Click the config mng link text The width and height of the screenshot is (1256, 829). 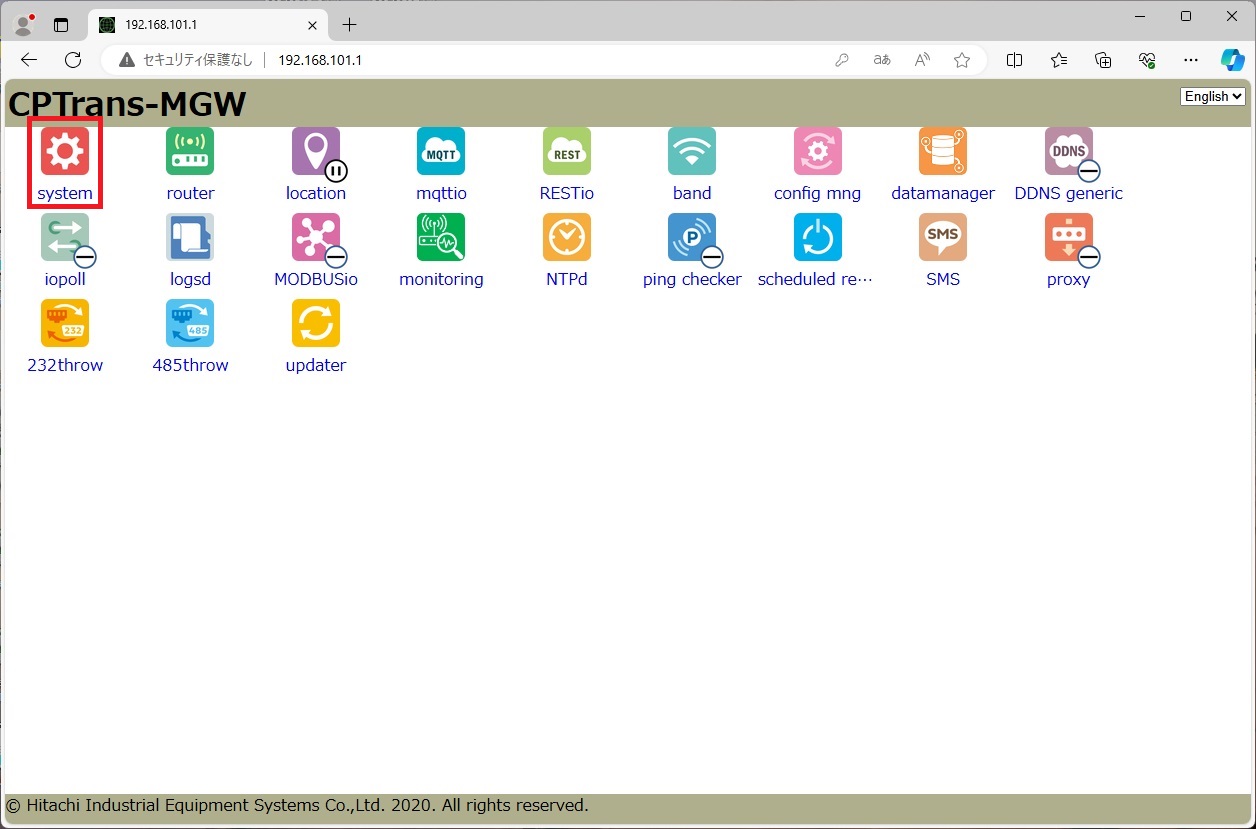coord(817,194)
